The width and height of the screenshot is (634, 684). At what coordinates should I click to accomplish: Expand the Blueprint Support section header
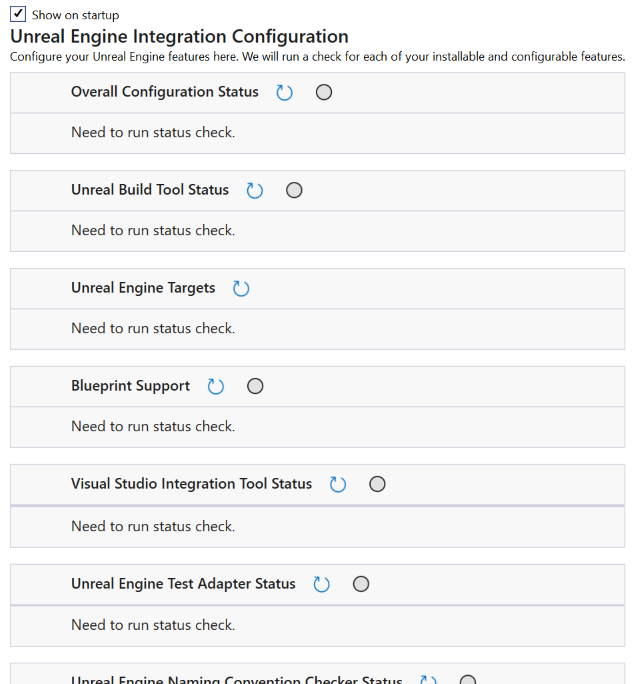317,386
